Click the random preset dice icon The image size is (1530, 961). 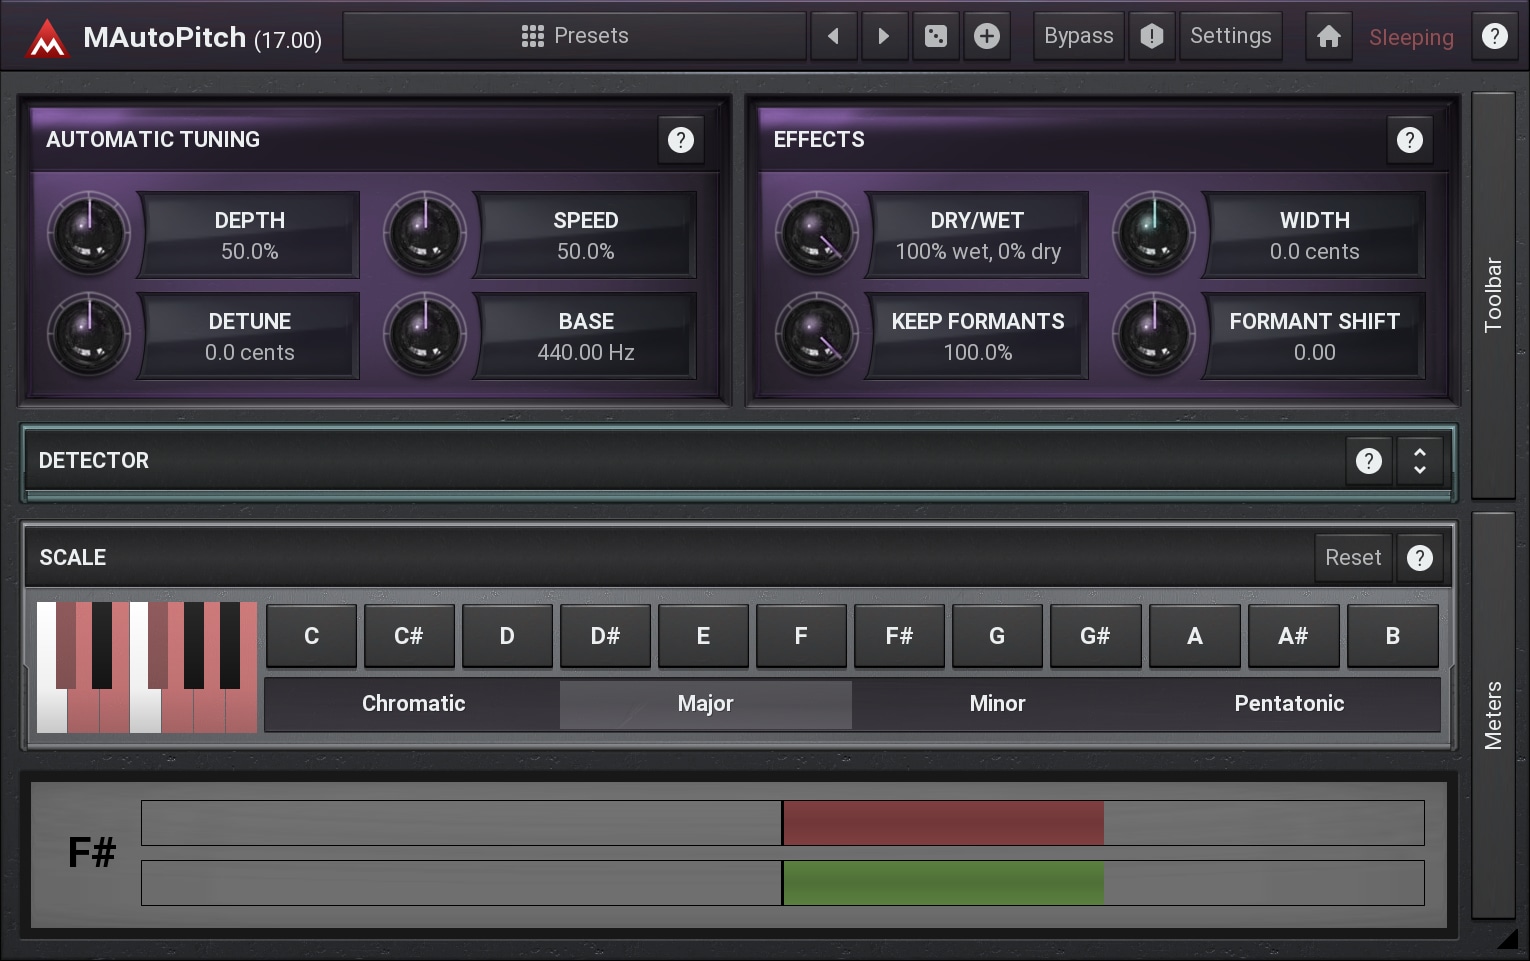[x=935, y=37]
